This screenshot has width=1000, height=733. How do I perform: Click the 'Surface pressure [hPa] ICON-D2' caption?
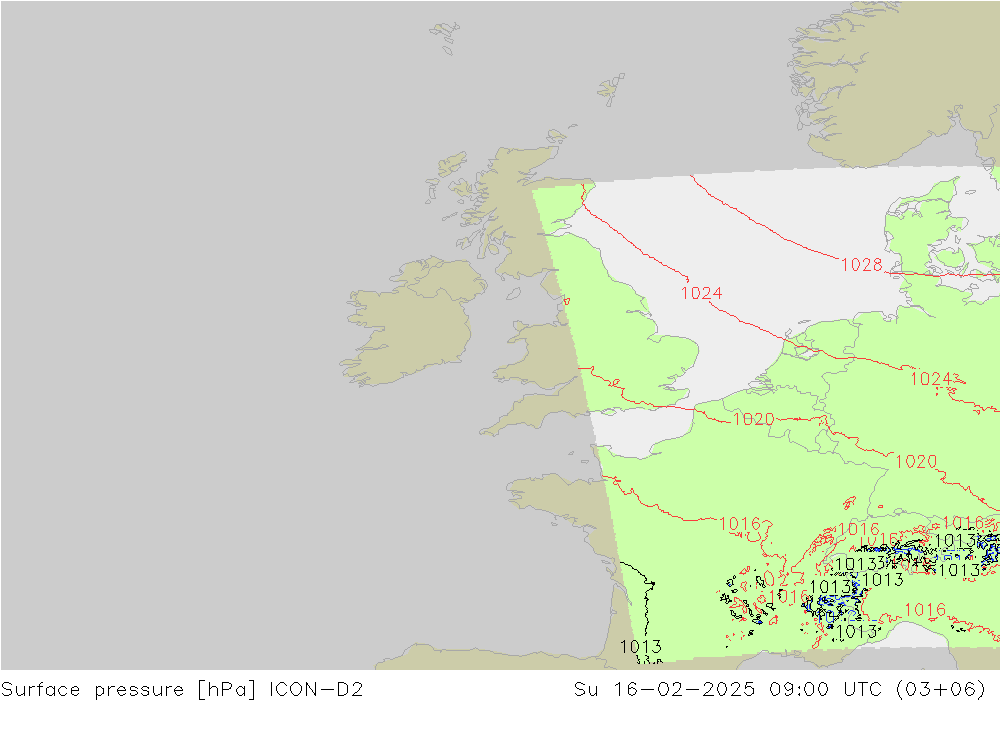(182, 690)
